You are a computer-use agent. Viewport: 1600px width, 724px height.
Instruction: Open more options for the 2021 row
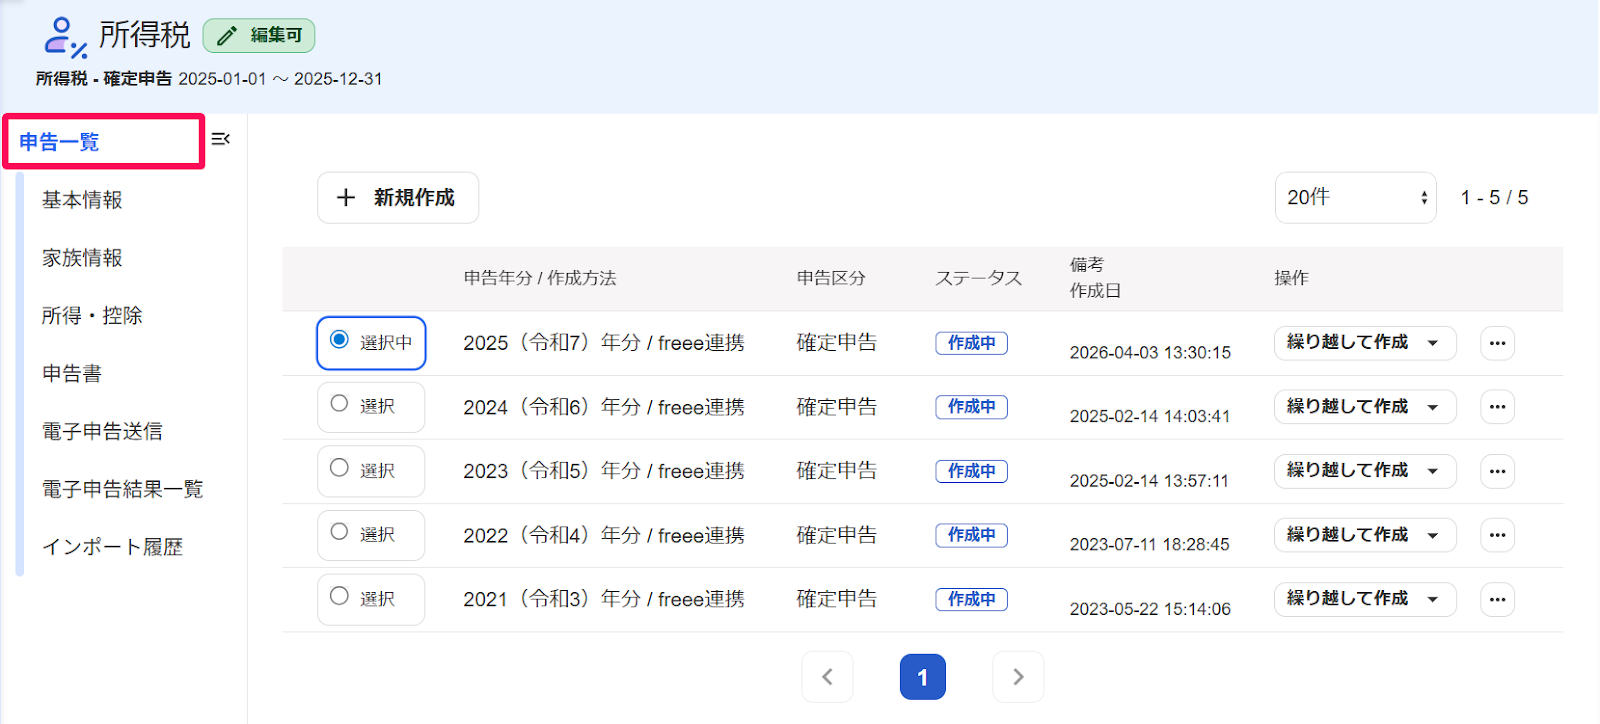click(x=1497, y=599)
